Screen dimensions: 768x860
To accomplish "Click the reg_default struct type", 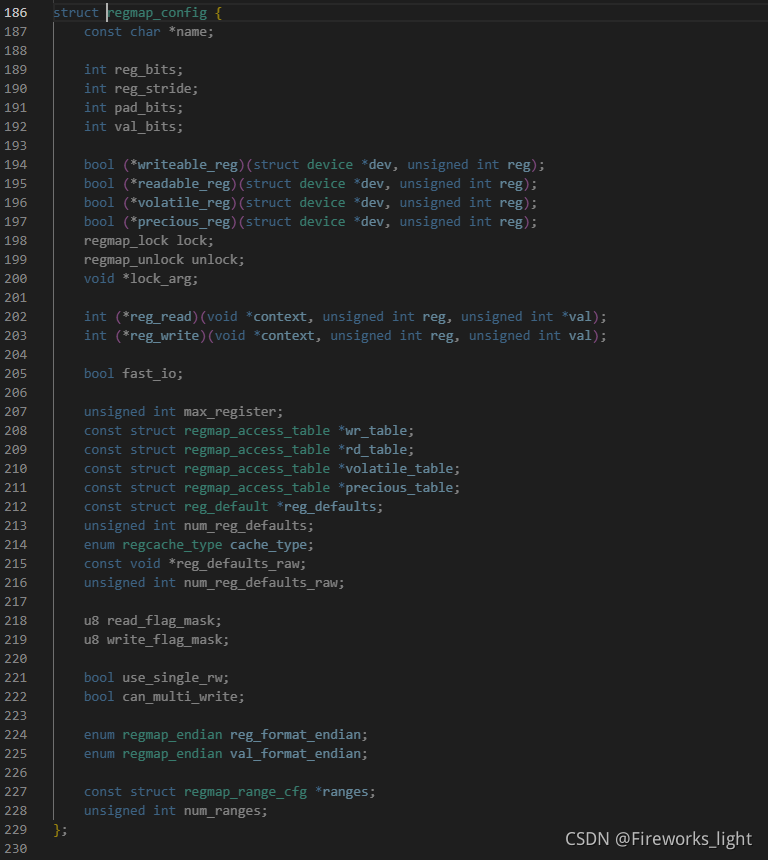I will tap(226, 507).
